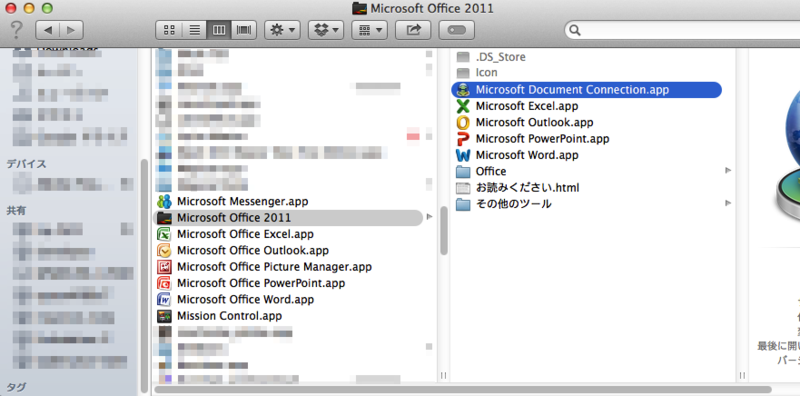This screenshot has width=800, height=396.
Task: Click the grey Icon file's icon
Action: pyautogui.click(x=463, y=73)
